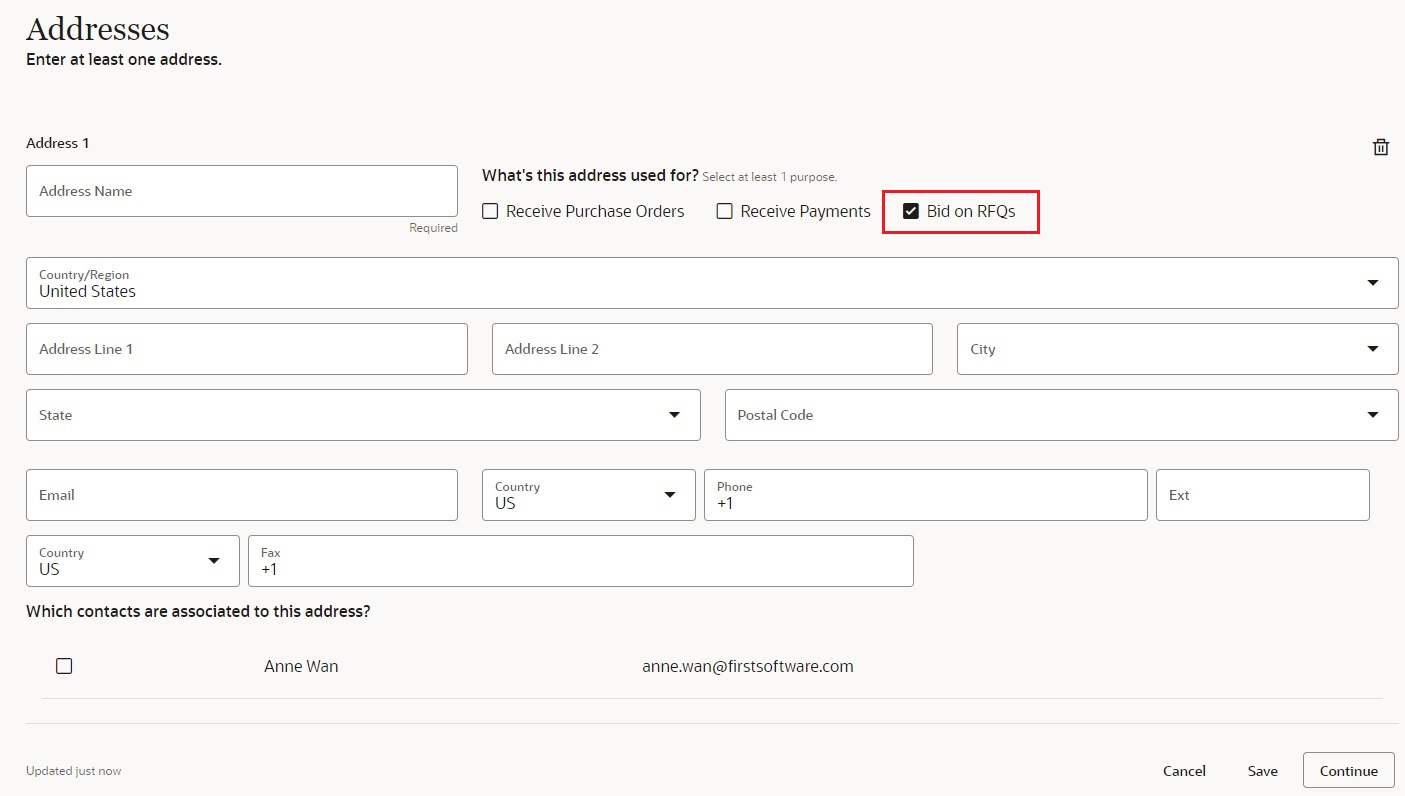Click the Ext field
Image resolution: width=1405 pixels, height=796 pixels.
1263,495
